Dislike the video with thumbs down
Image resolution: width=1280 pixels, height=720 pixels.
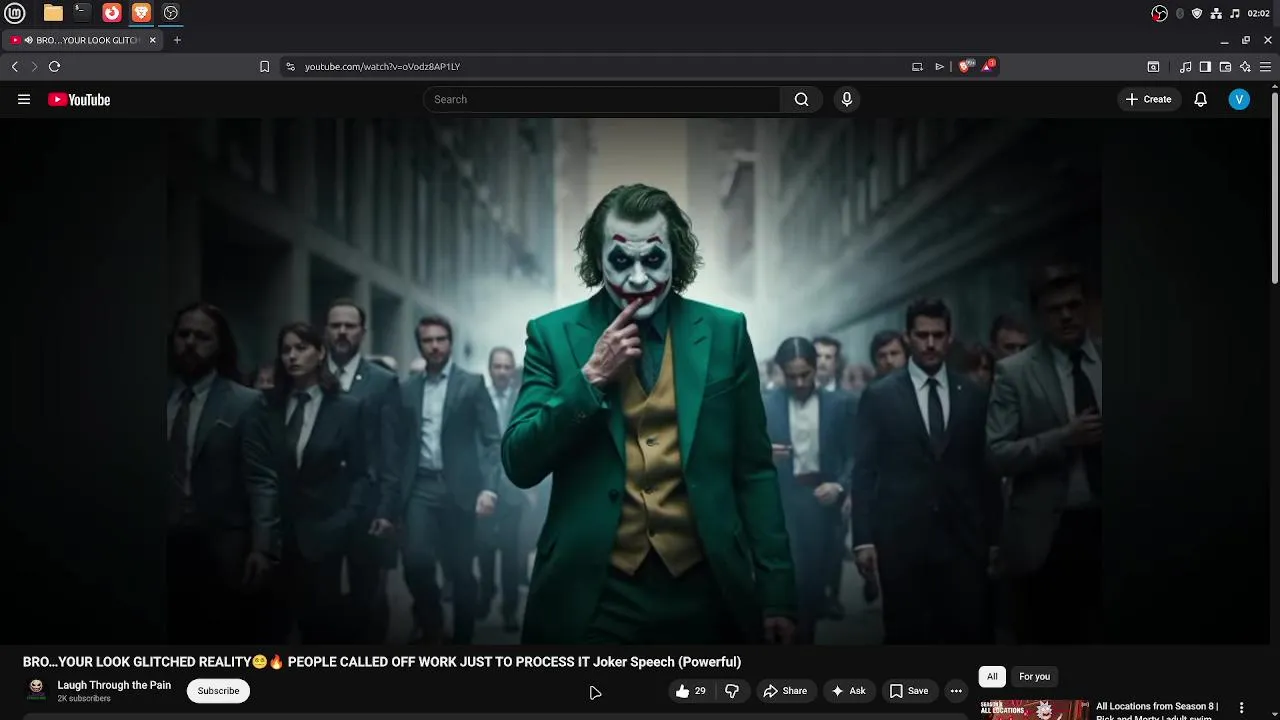coord(732,691)
